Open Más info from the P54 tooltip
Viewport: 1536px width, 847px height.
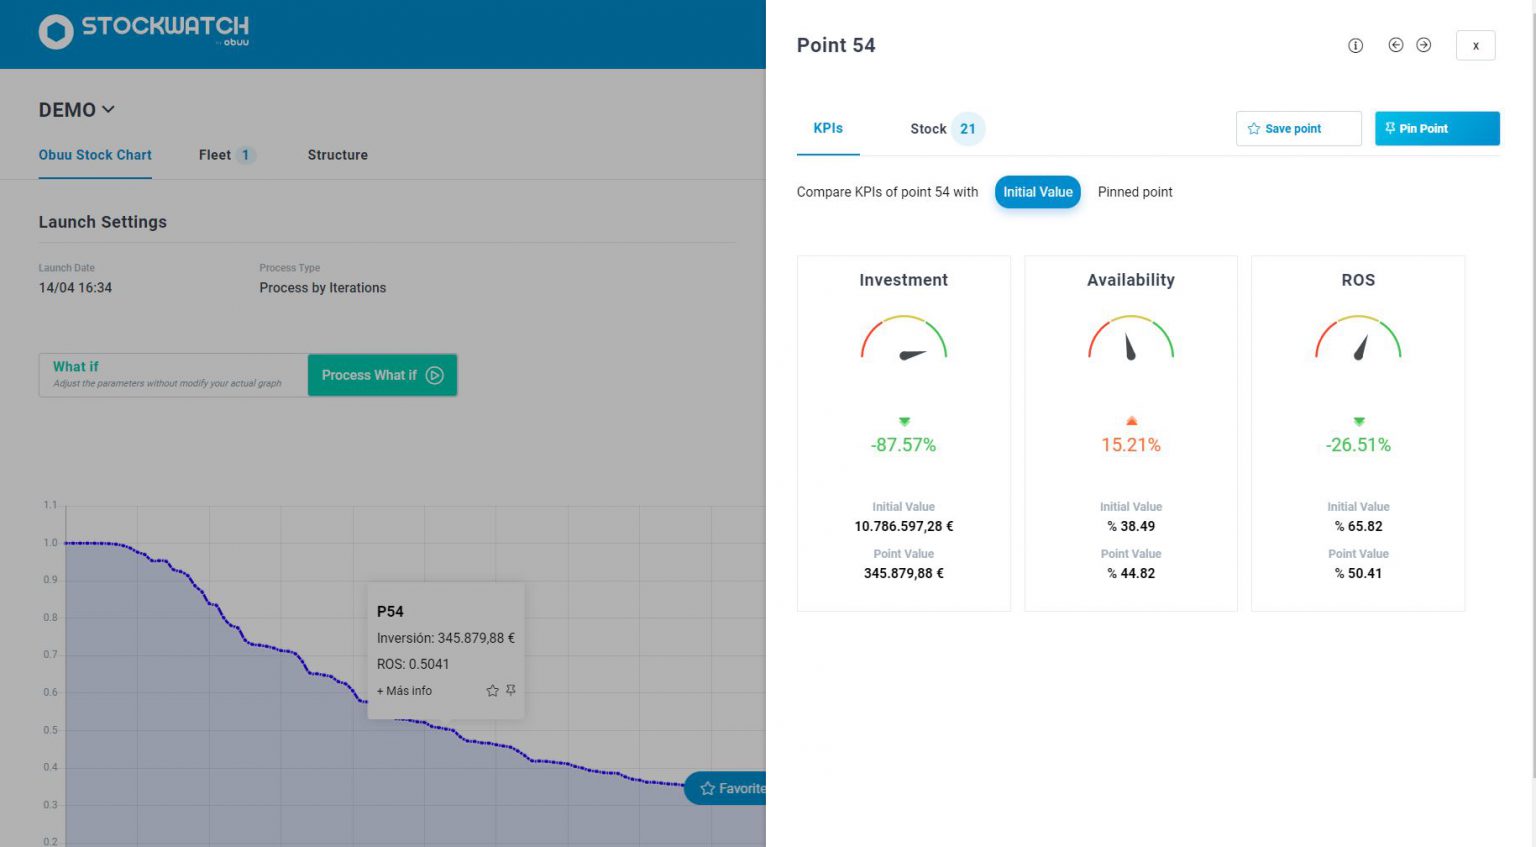click(x=404, y=690)
